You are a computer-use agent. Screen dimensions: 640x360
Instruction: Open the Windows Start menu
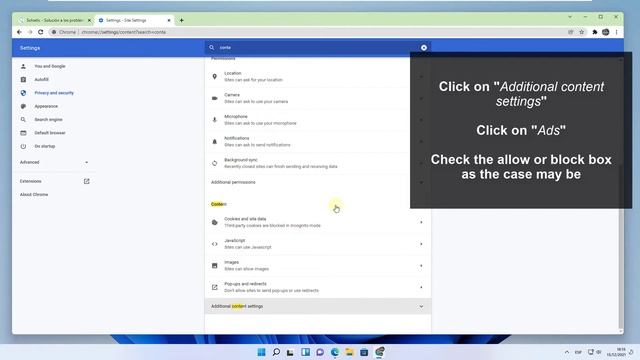click(x=262, y=352)
